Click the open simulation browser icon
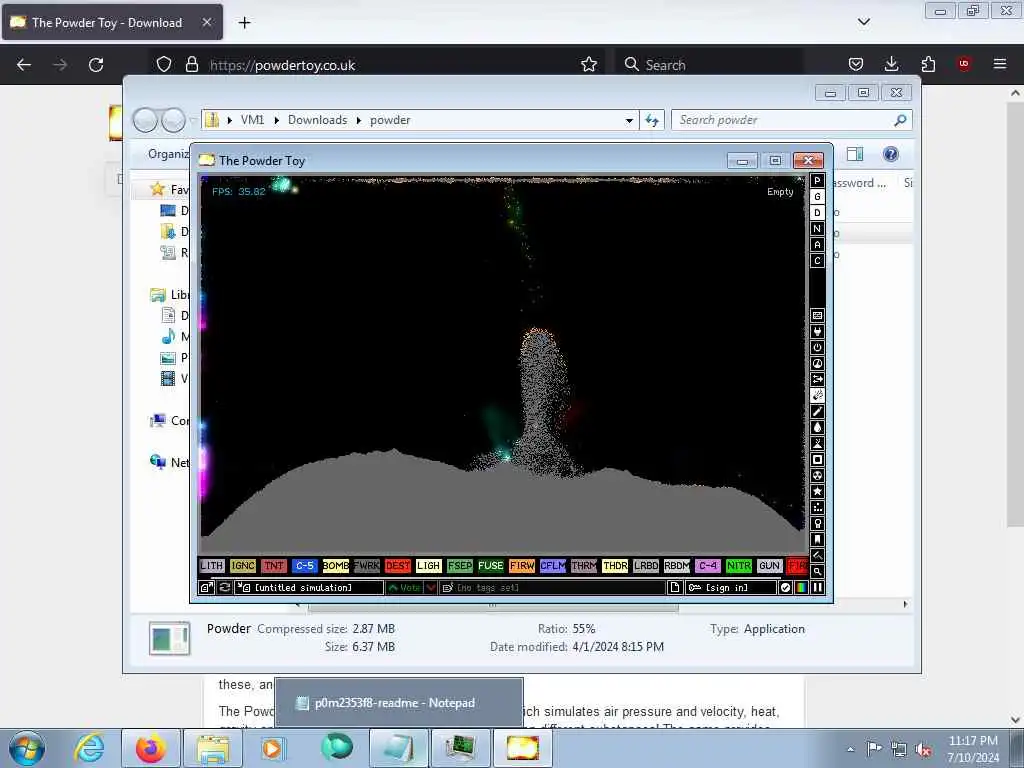The image size is (1024, 768). (x=206, y=588)
